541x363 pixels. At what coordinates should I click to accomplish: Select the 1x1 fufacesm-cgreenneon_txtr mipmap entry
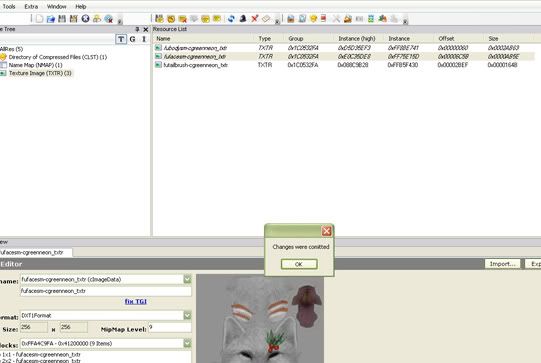(x=41, y=354)
